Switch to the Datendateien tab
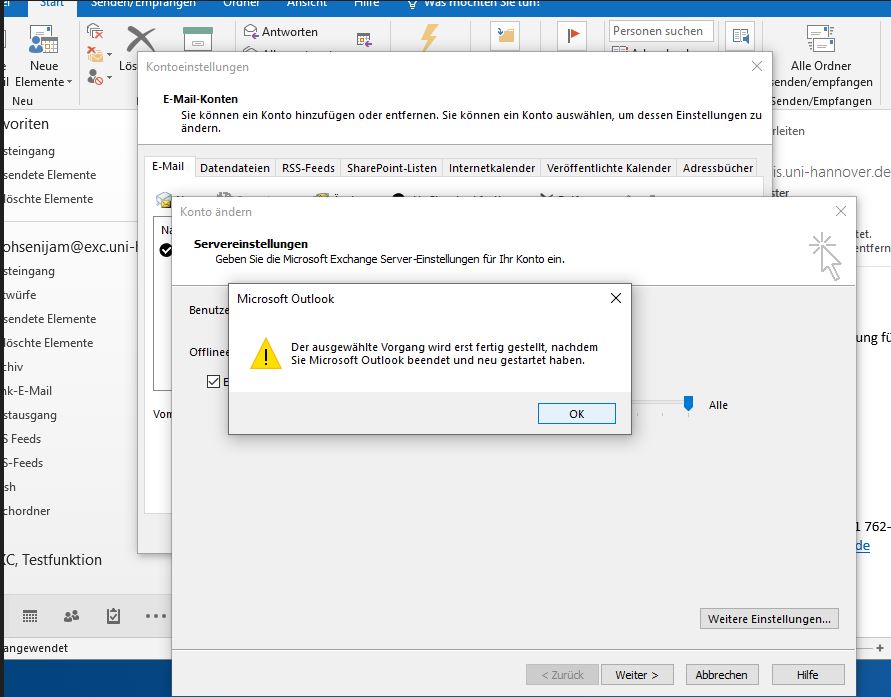891x697 pixels. (x=235, y=168)
